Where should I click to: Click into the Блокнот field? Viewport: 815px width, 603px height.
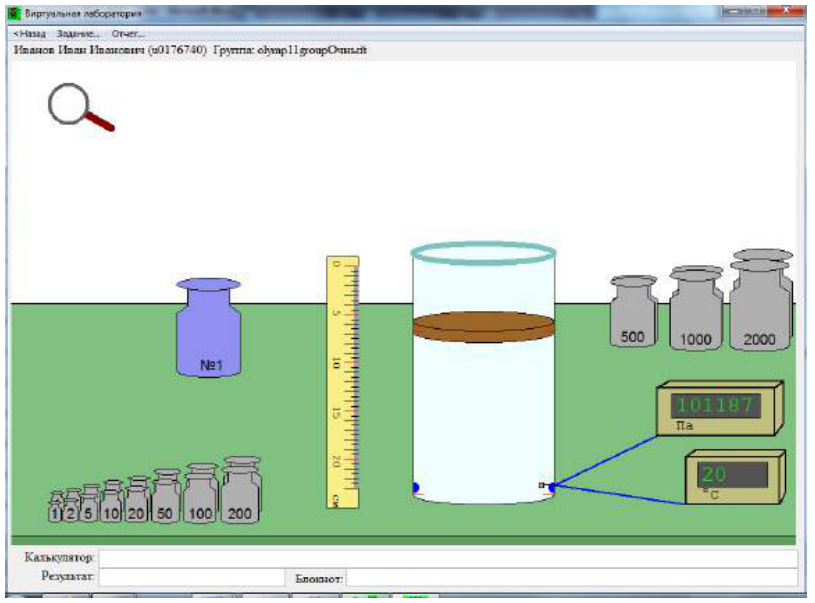point(572,577)
